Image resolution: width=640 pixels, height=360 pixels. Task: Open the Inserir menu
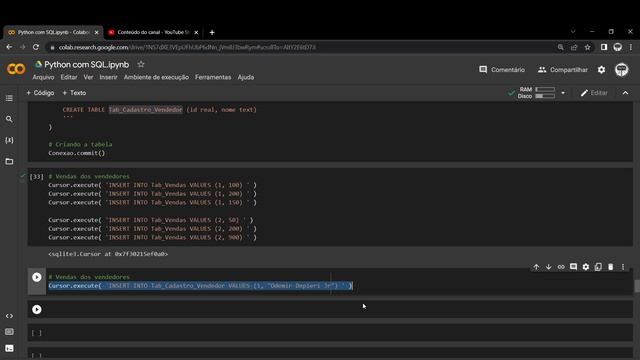click(x=108, y=77)
